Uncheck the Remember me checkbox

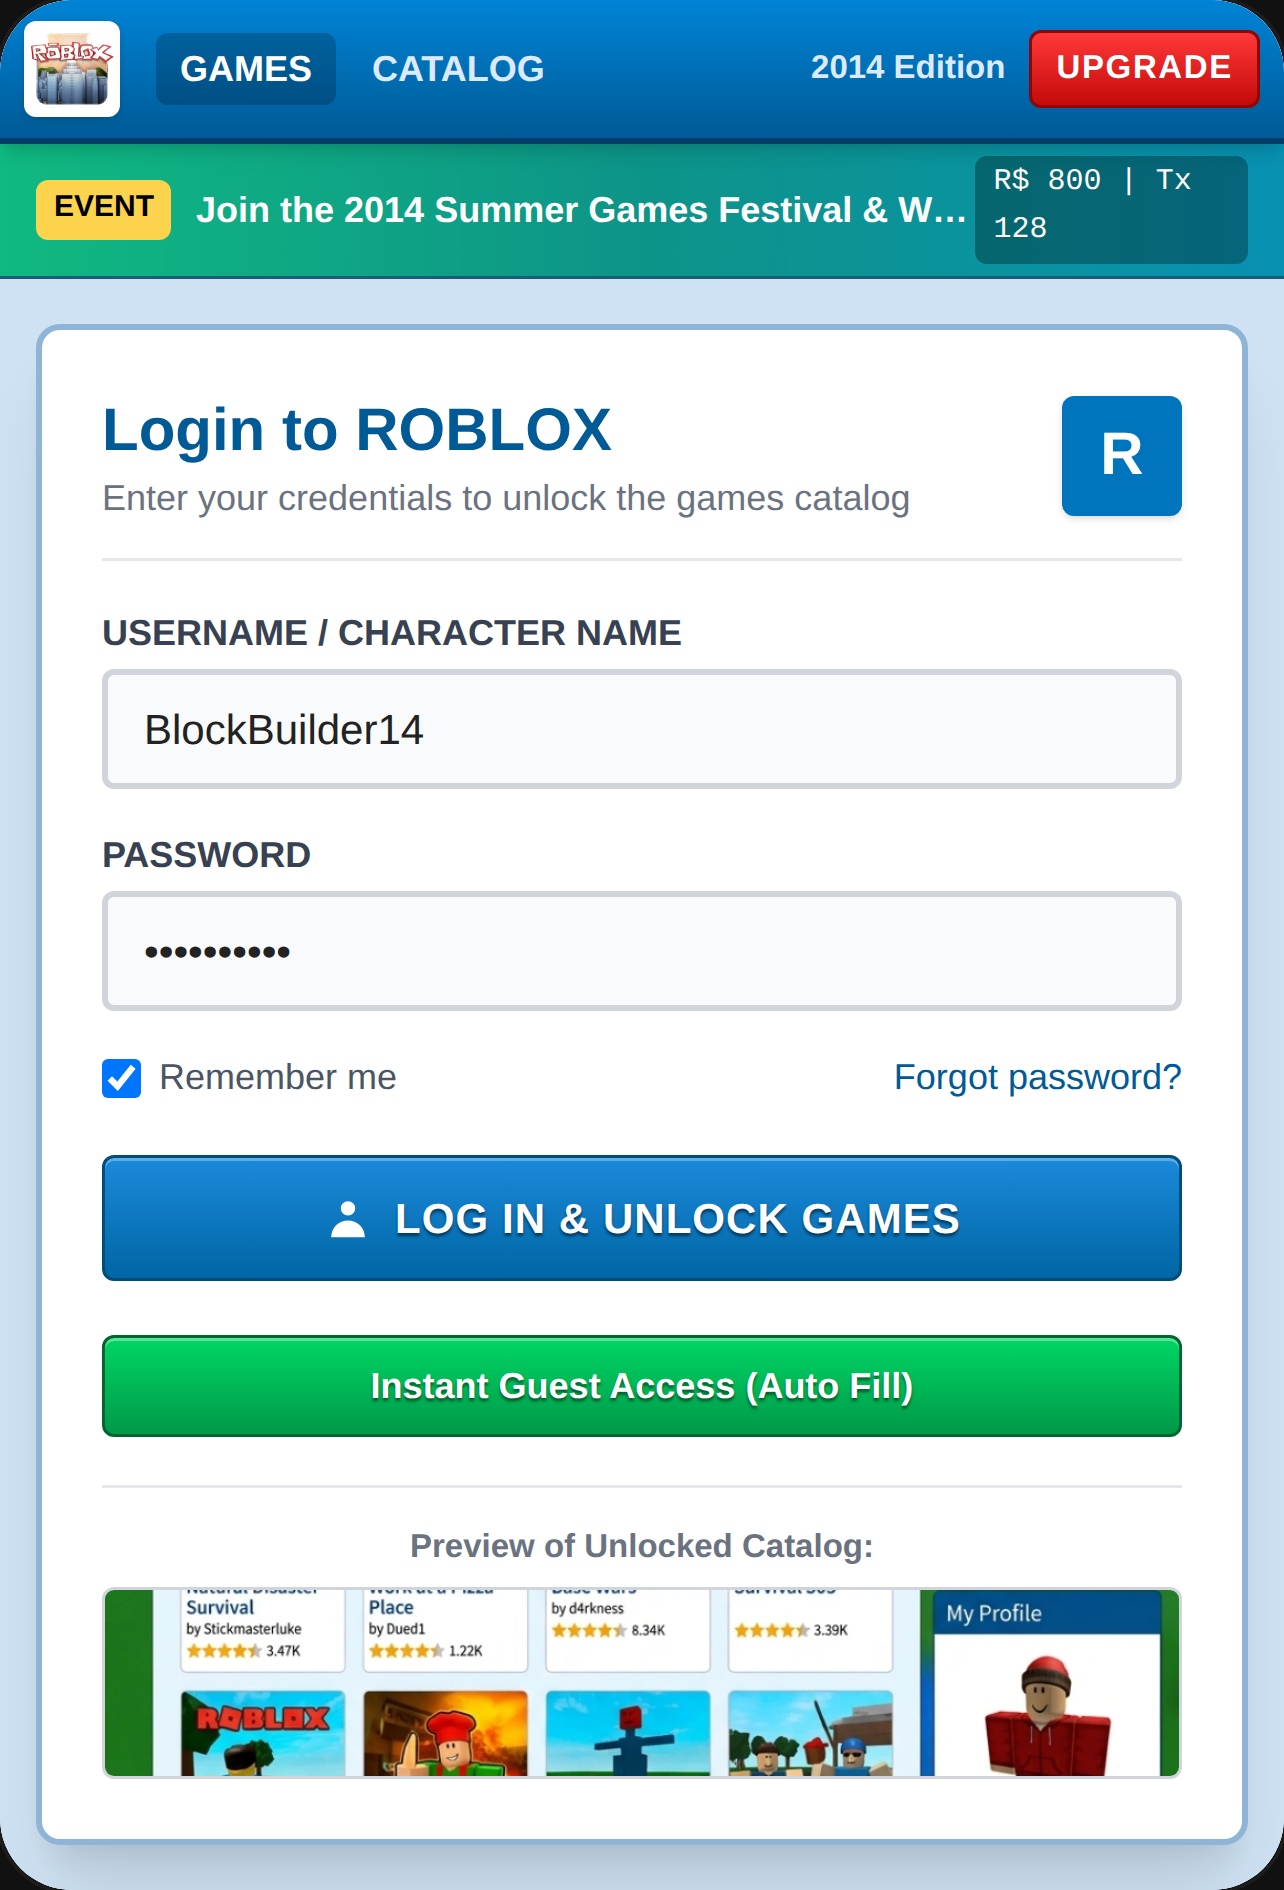click(x=121, y=1078)
